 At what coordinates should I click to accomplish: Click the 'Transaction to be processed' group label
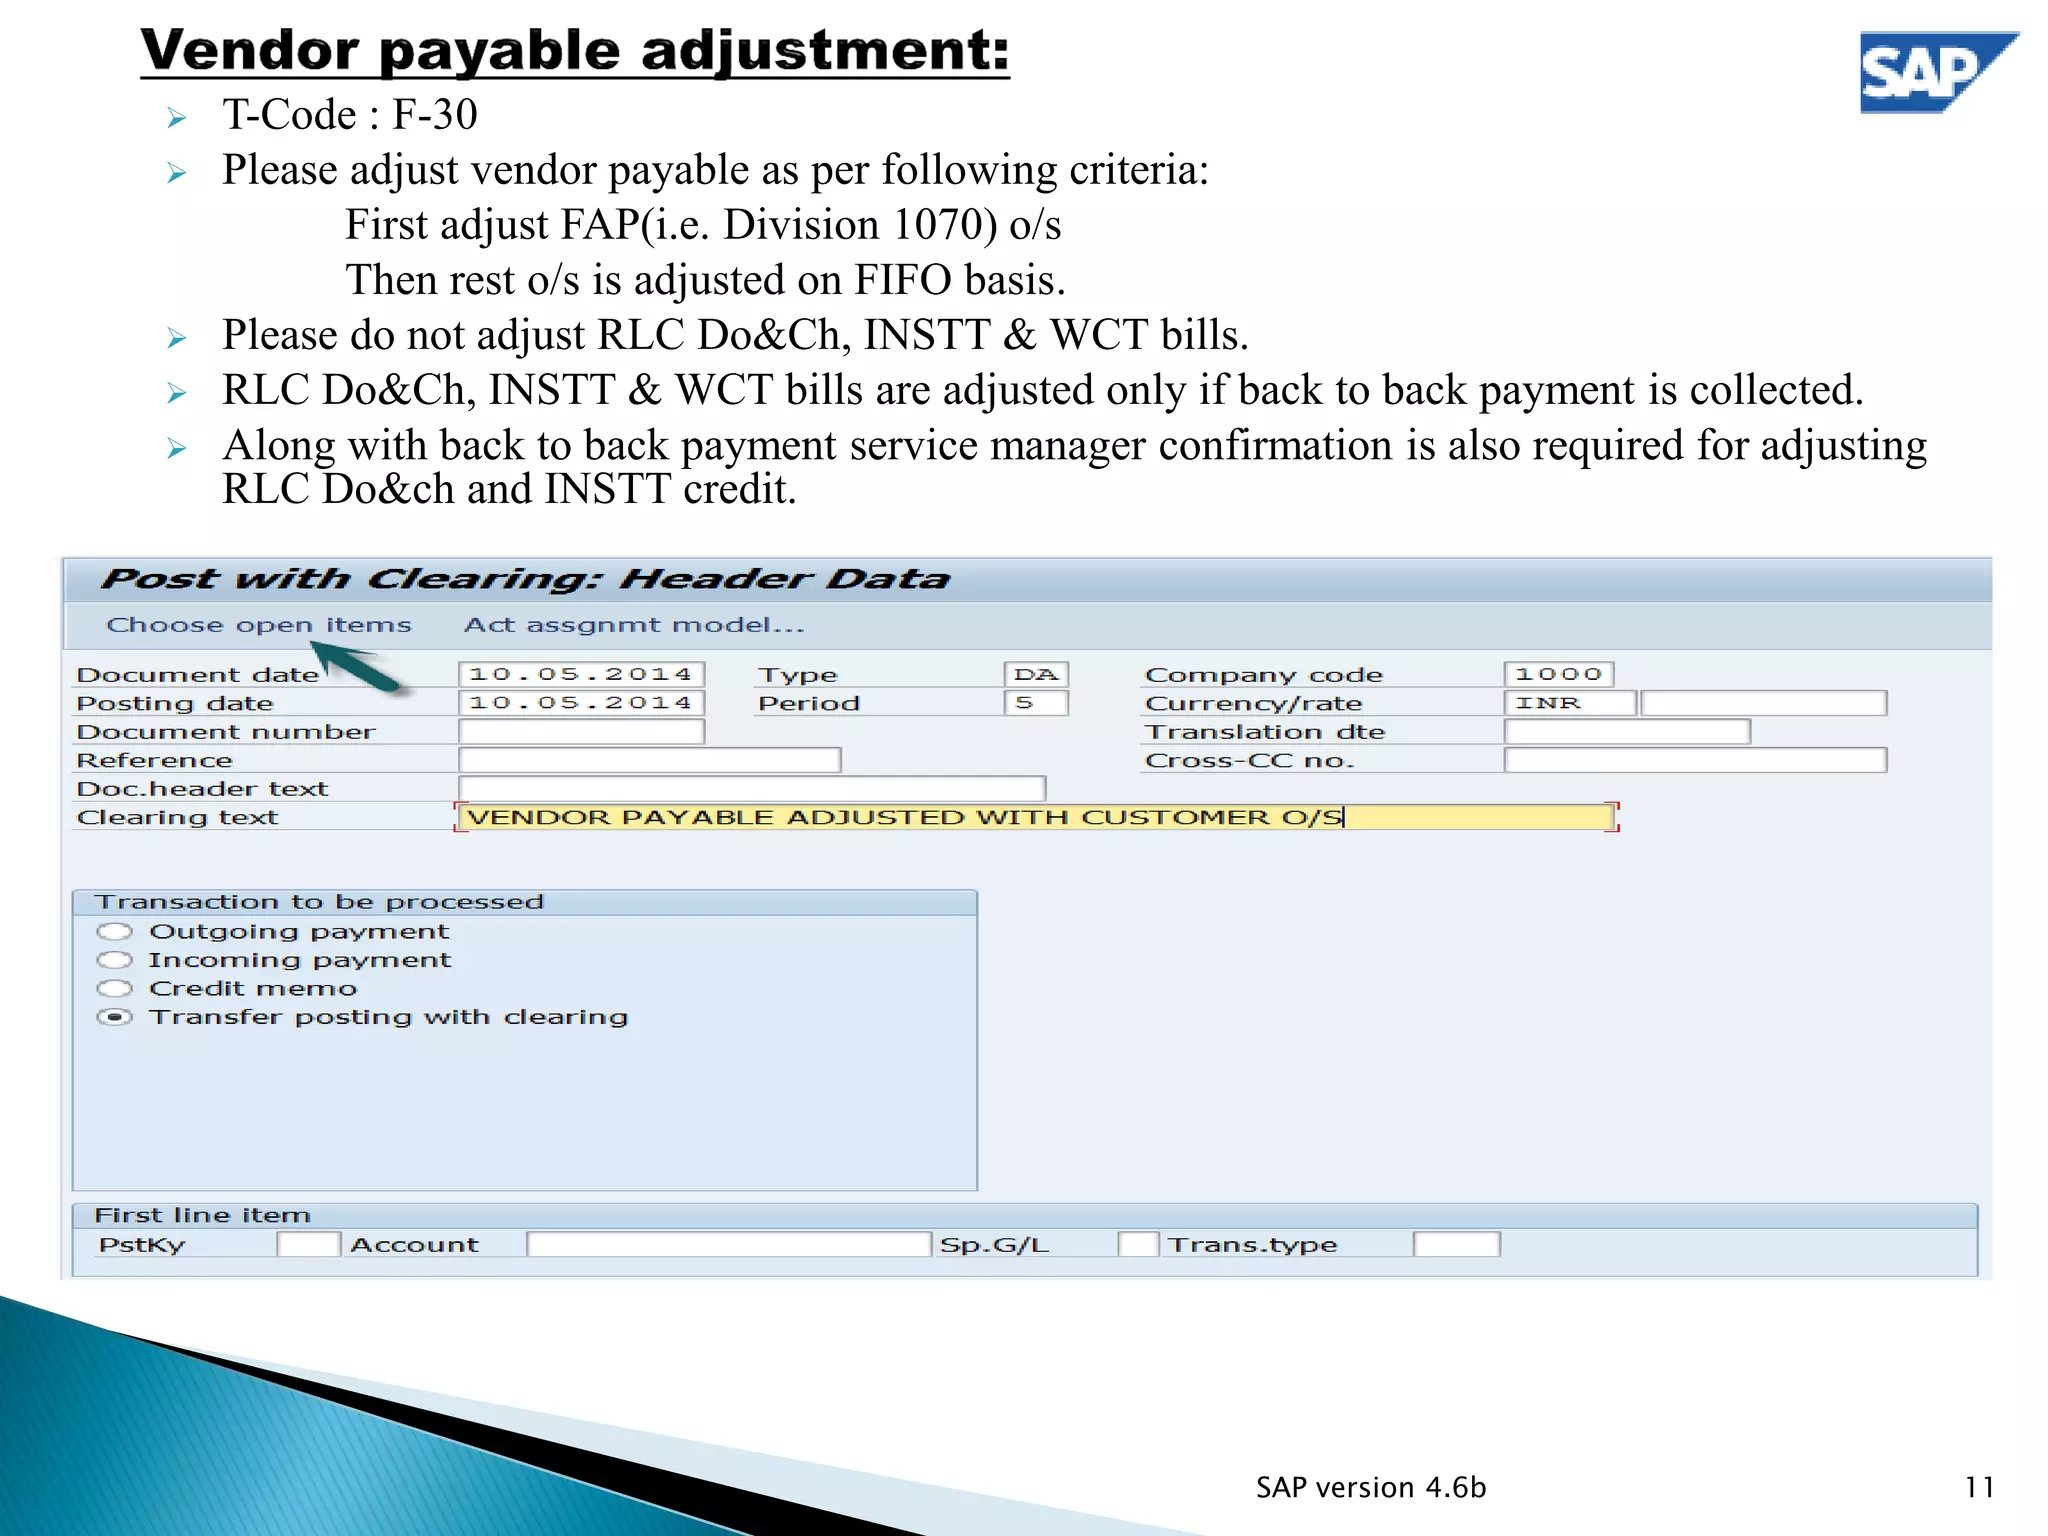click(x=319, y=902)
